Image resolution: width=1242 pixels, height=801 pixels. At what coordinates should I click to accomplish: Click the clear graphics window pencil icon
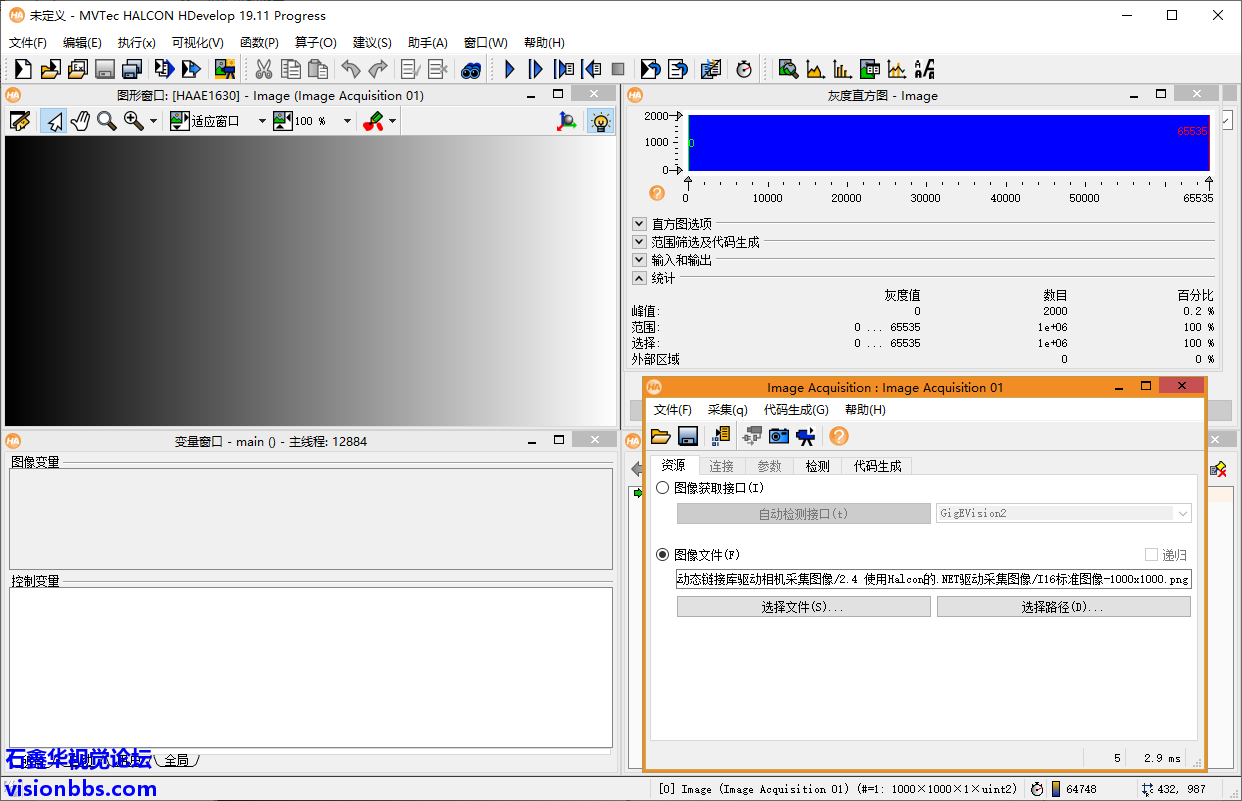pos(20,121)
